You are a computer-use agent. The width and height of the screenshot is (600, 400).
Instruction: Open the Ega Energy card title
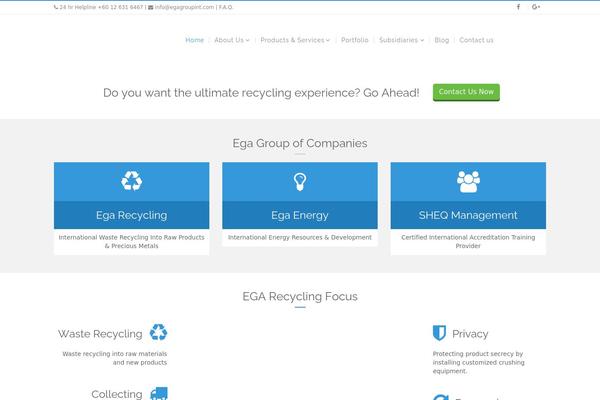[300, 215]
